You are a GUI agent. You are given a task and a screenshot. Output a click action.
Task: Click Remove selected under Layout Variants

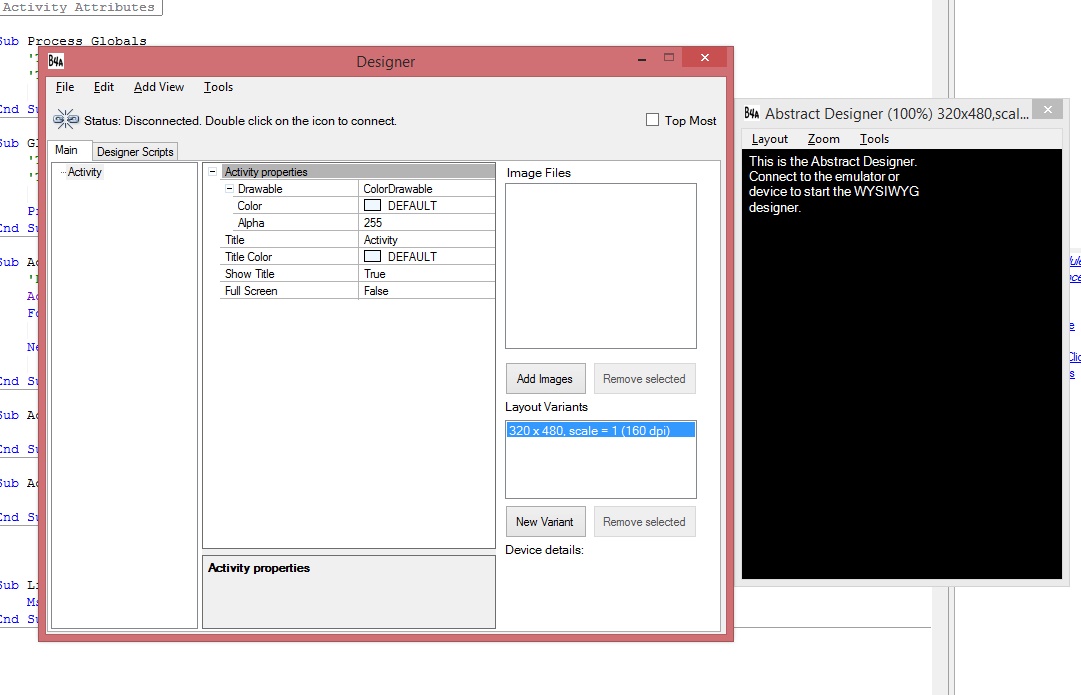(644, 522)
